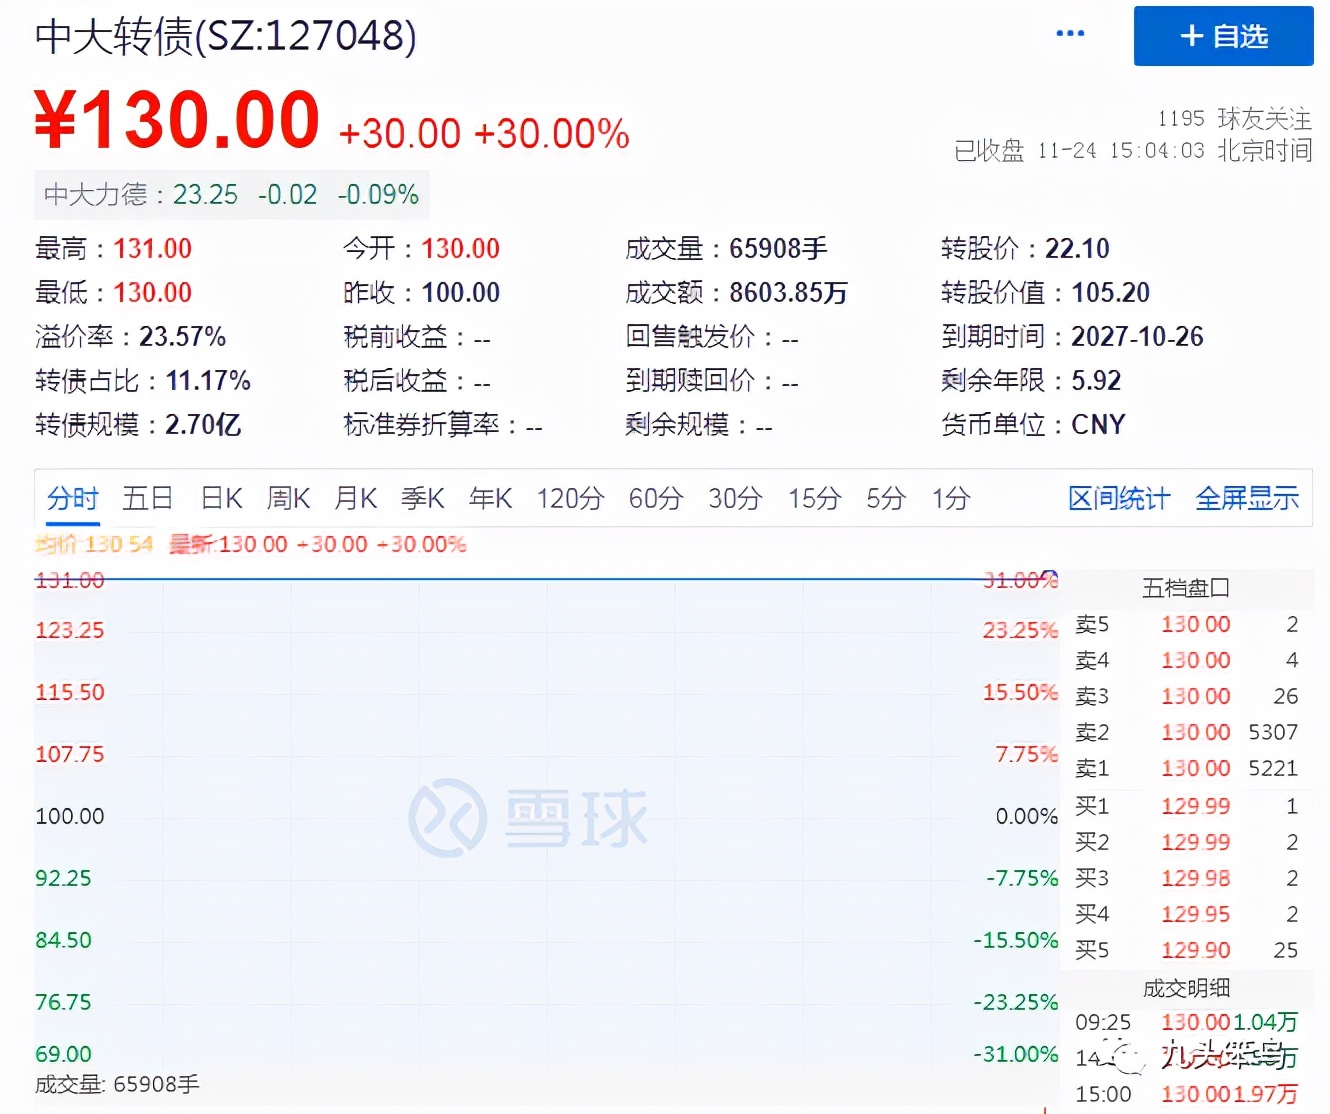This screenshot has height=1114, width=1330.
Task: Switch to the 120分 interval
Action: [x=568, y=498]
